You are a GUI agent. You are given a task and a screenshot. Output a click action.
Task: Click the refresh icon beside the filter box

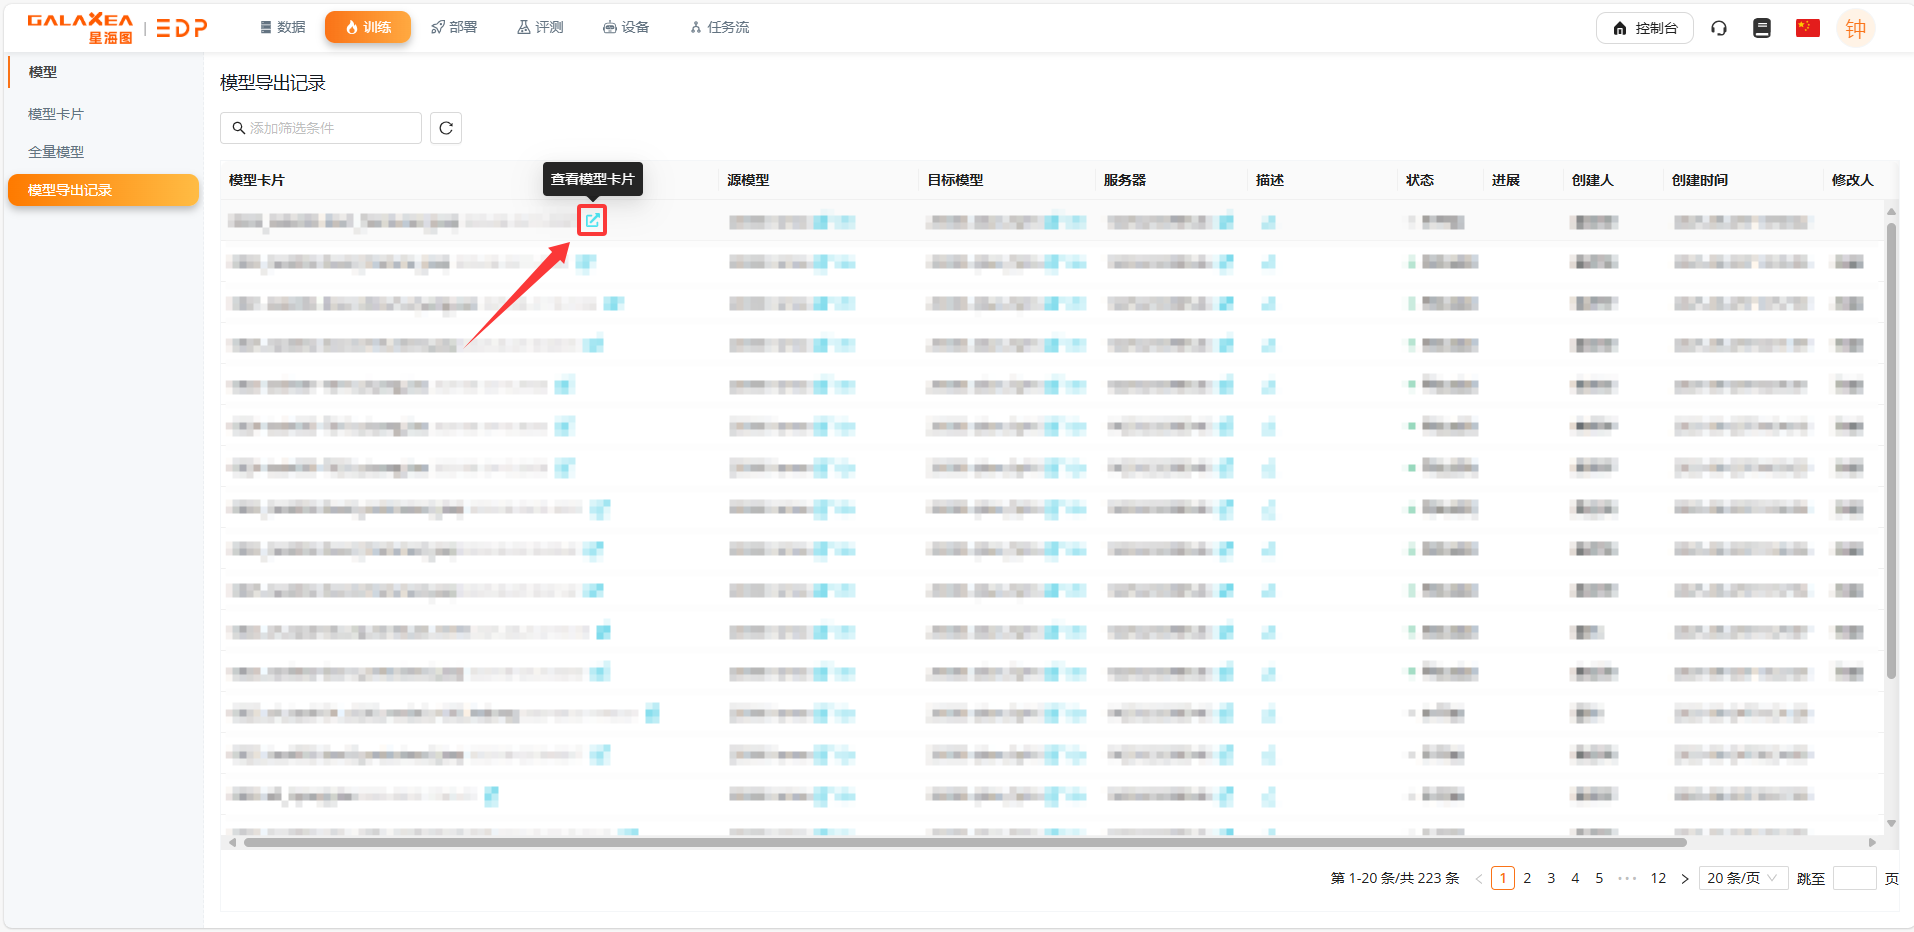tap(446, 128)
